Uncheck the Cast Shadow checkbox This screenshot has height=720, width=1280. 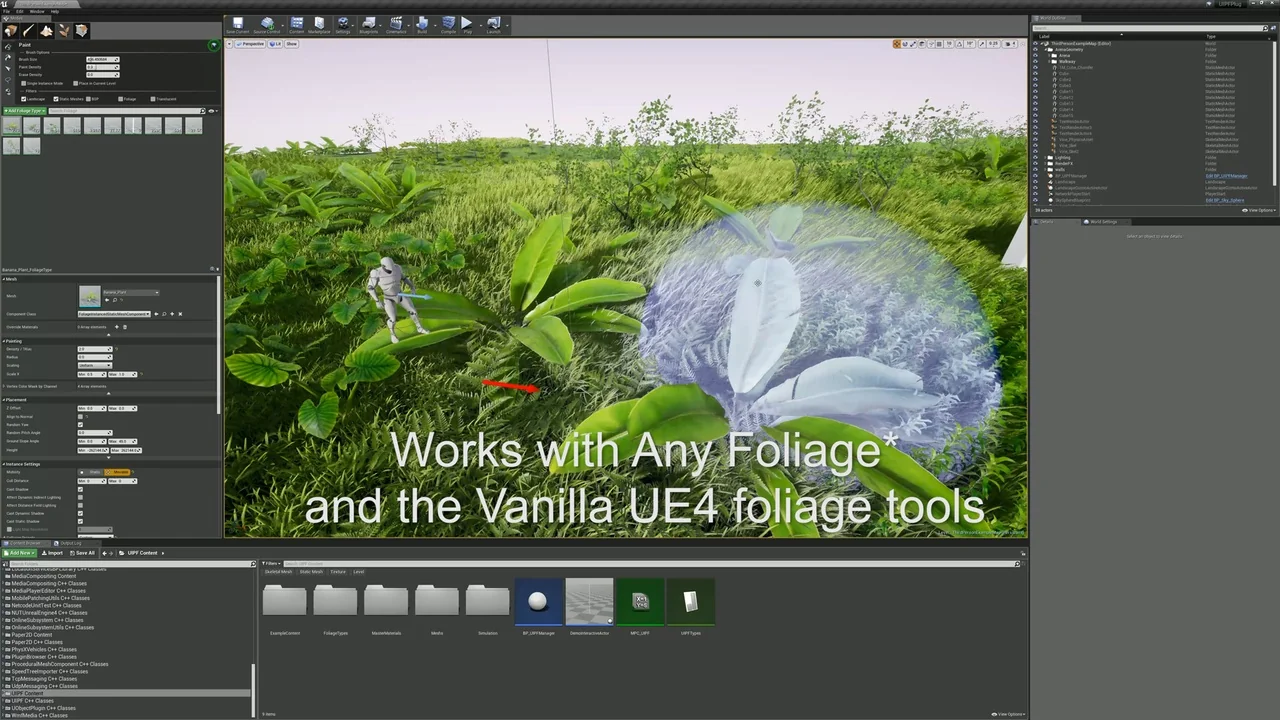pyautogui.click(x=81, y=489)
